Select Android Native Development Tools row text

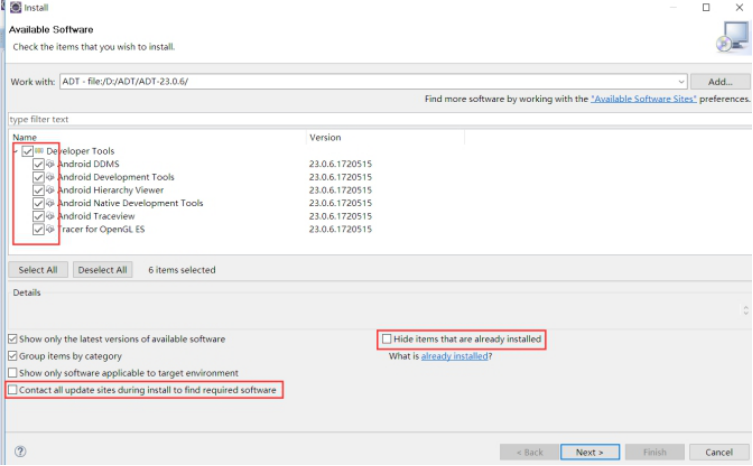tap(130, 203)
